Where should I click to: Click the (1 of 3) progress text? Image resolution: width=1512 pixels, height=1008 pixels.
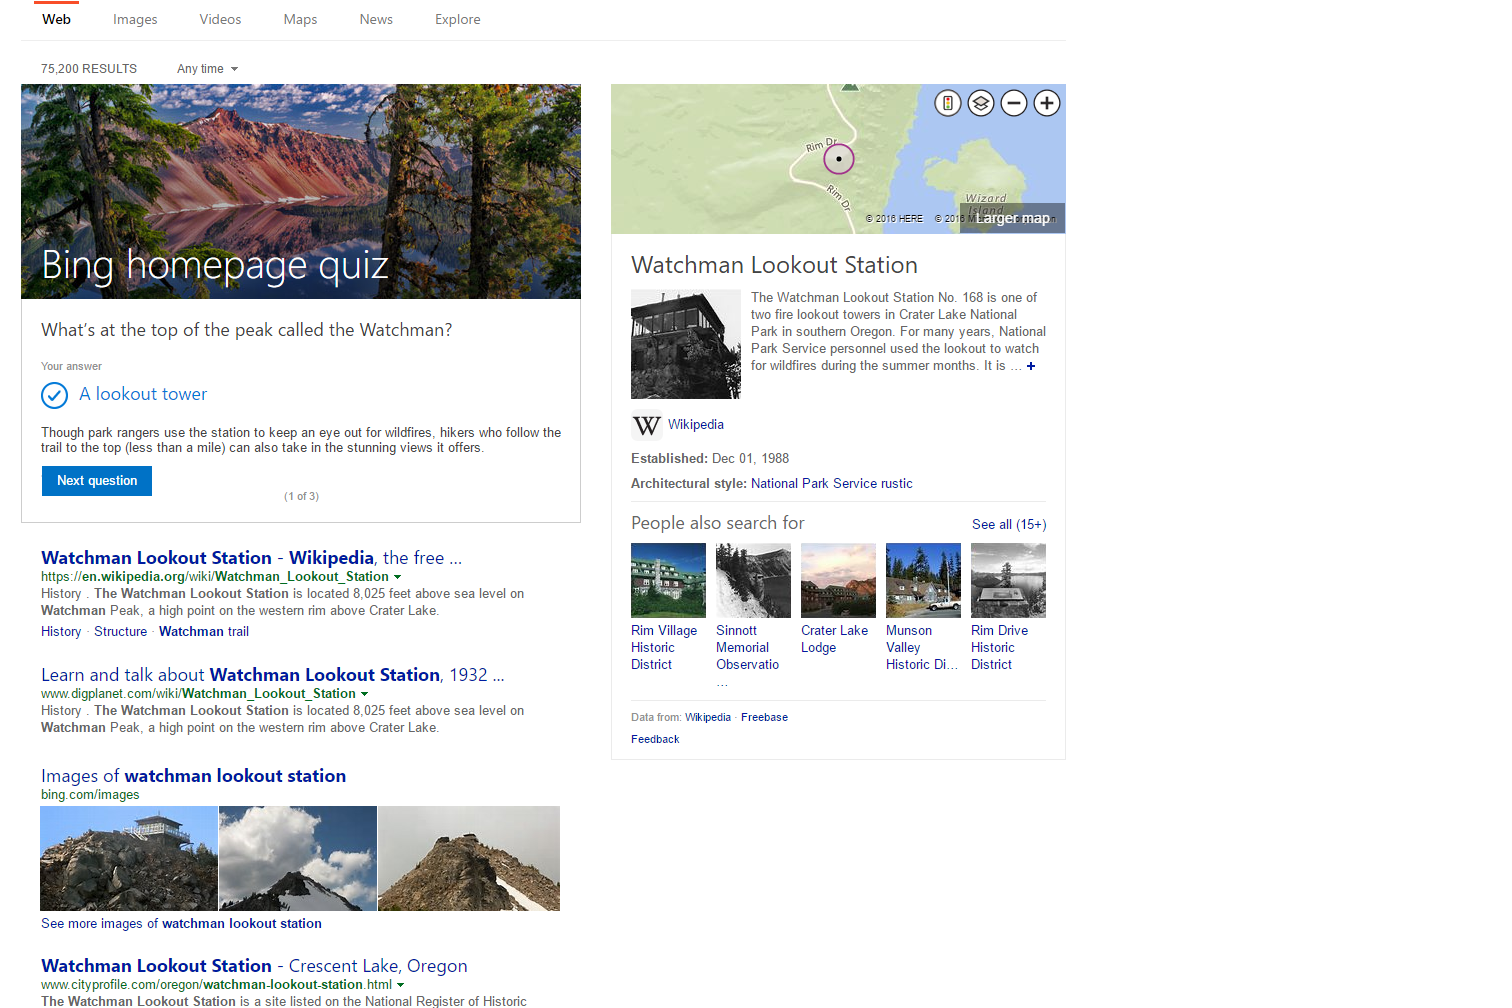[301, 497]
